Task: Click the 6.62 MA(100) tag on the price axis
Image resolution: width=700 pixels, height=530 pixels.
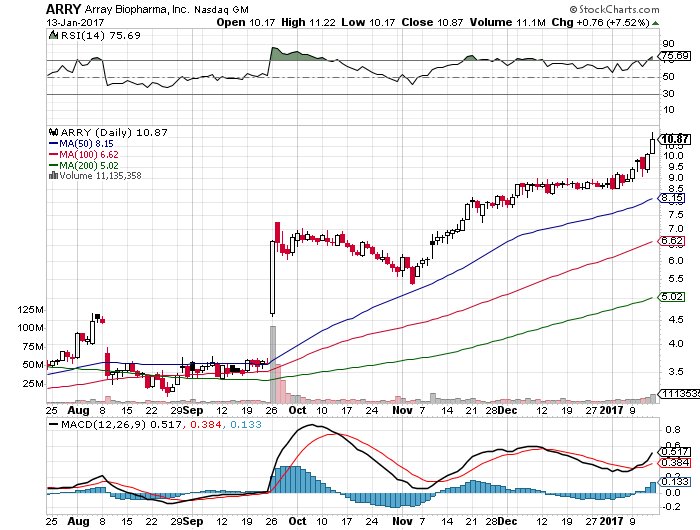Action: click(x=672, y=242)
